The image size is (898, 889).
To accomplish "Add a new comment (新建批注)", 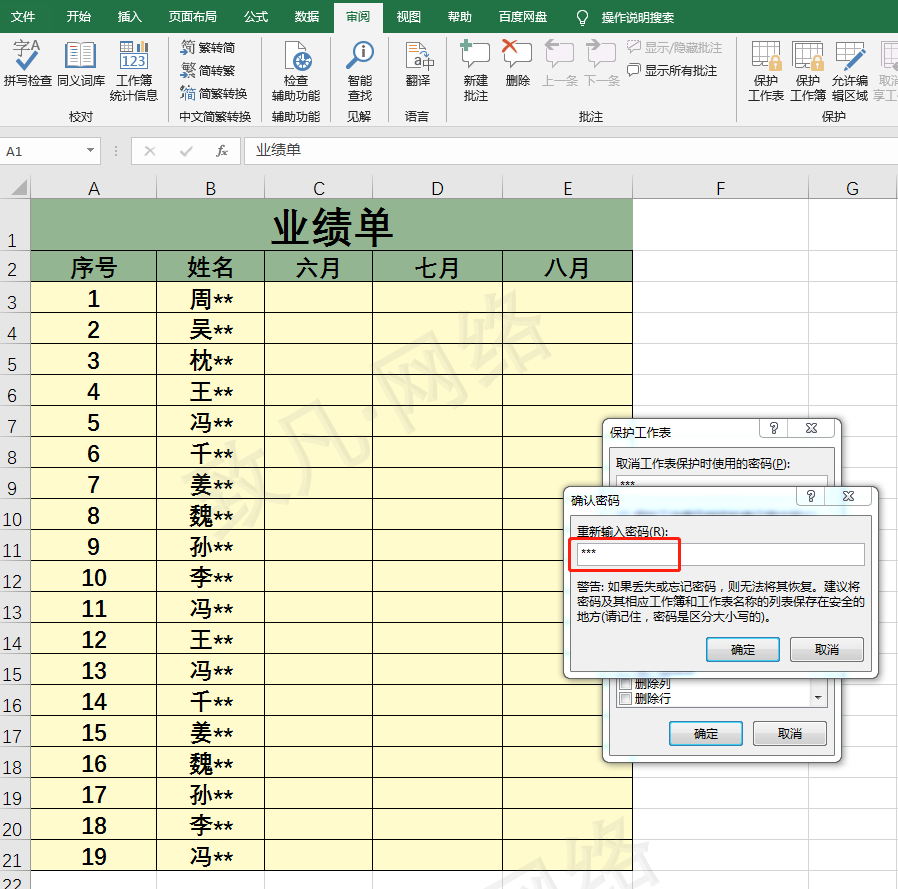I will (x=475, y=70).
